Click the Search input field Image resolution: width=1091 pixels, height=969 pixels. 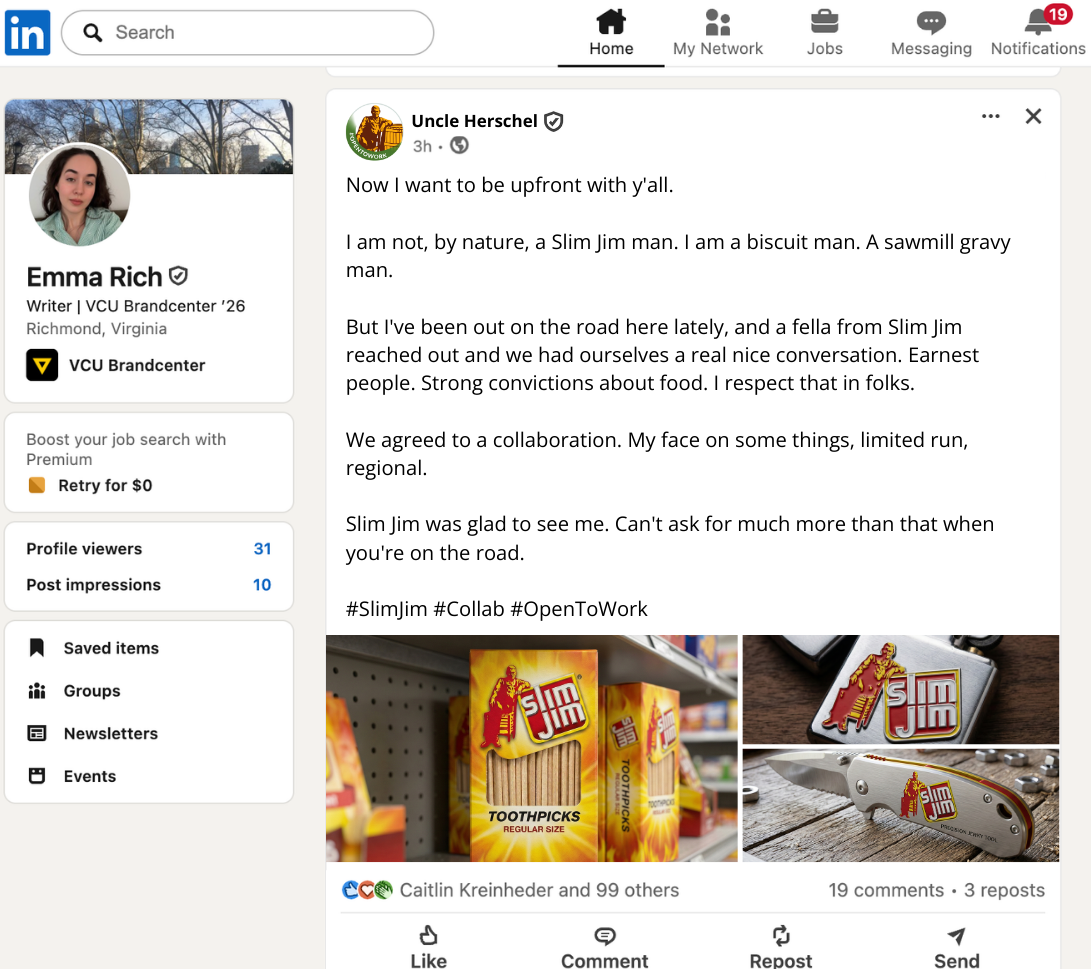pos(248,33)
